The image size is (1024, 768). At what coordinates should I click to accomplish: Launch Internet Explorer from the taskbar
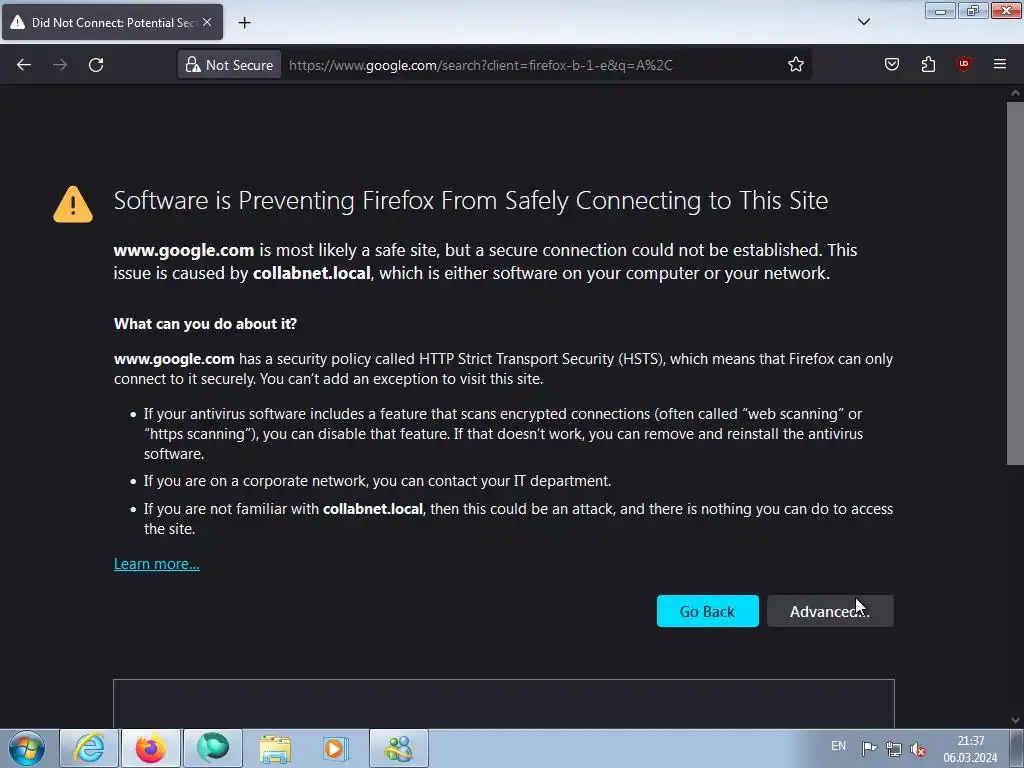[x=89, y=748]
